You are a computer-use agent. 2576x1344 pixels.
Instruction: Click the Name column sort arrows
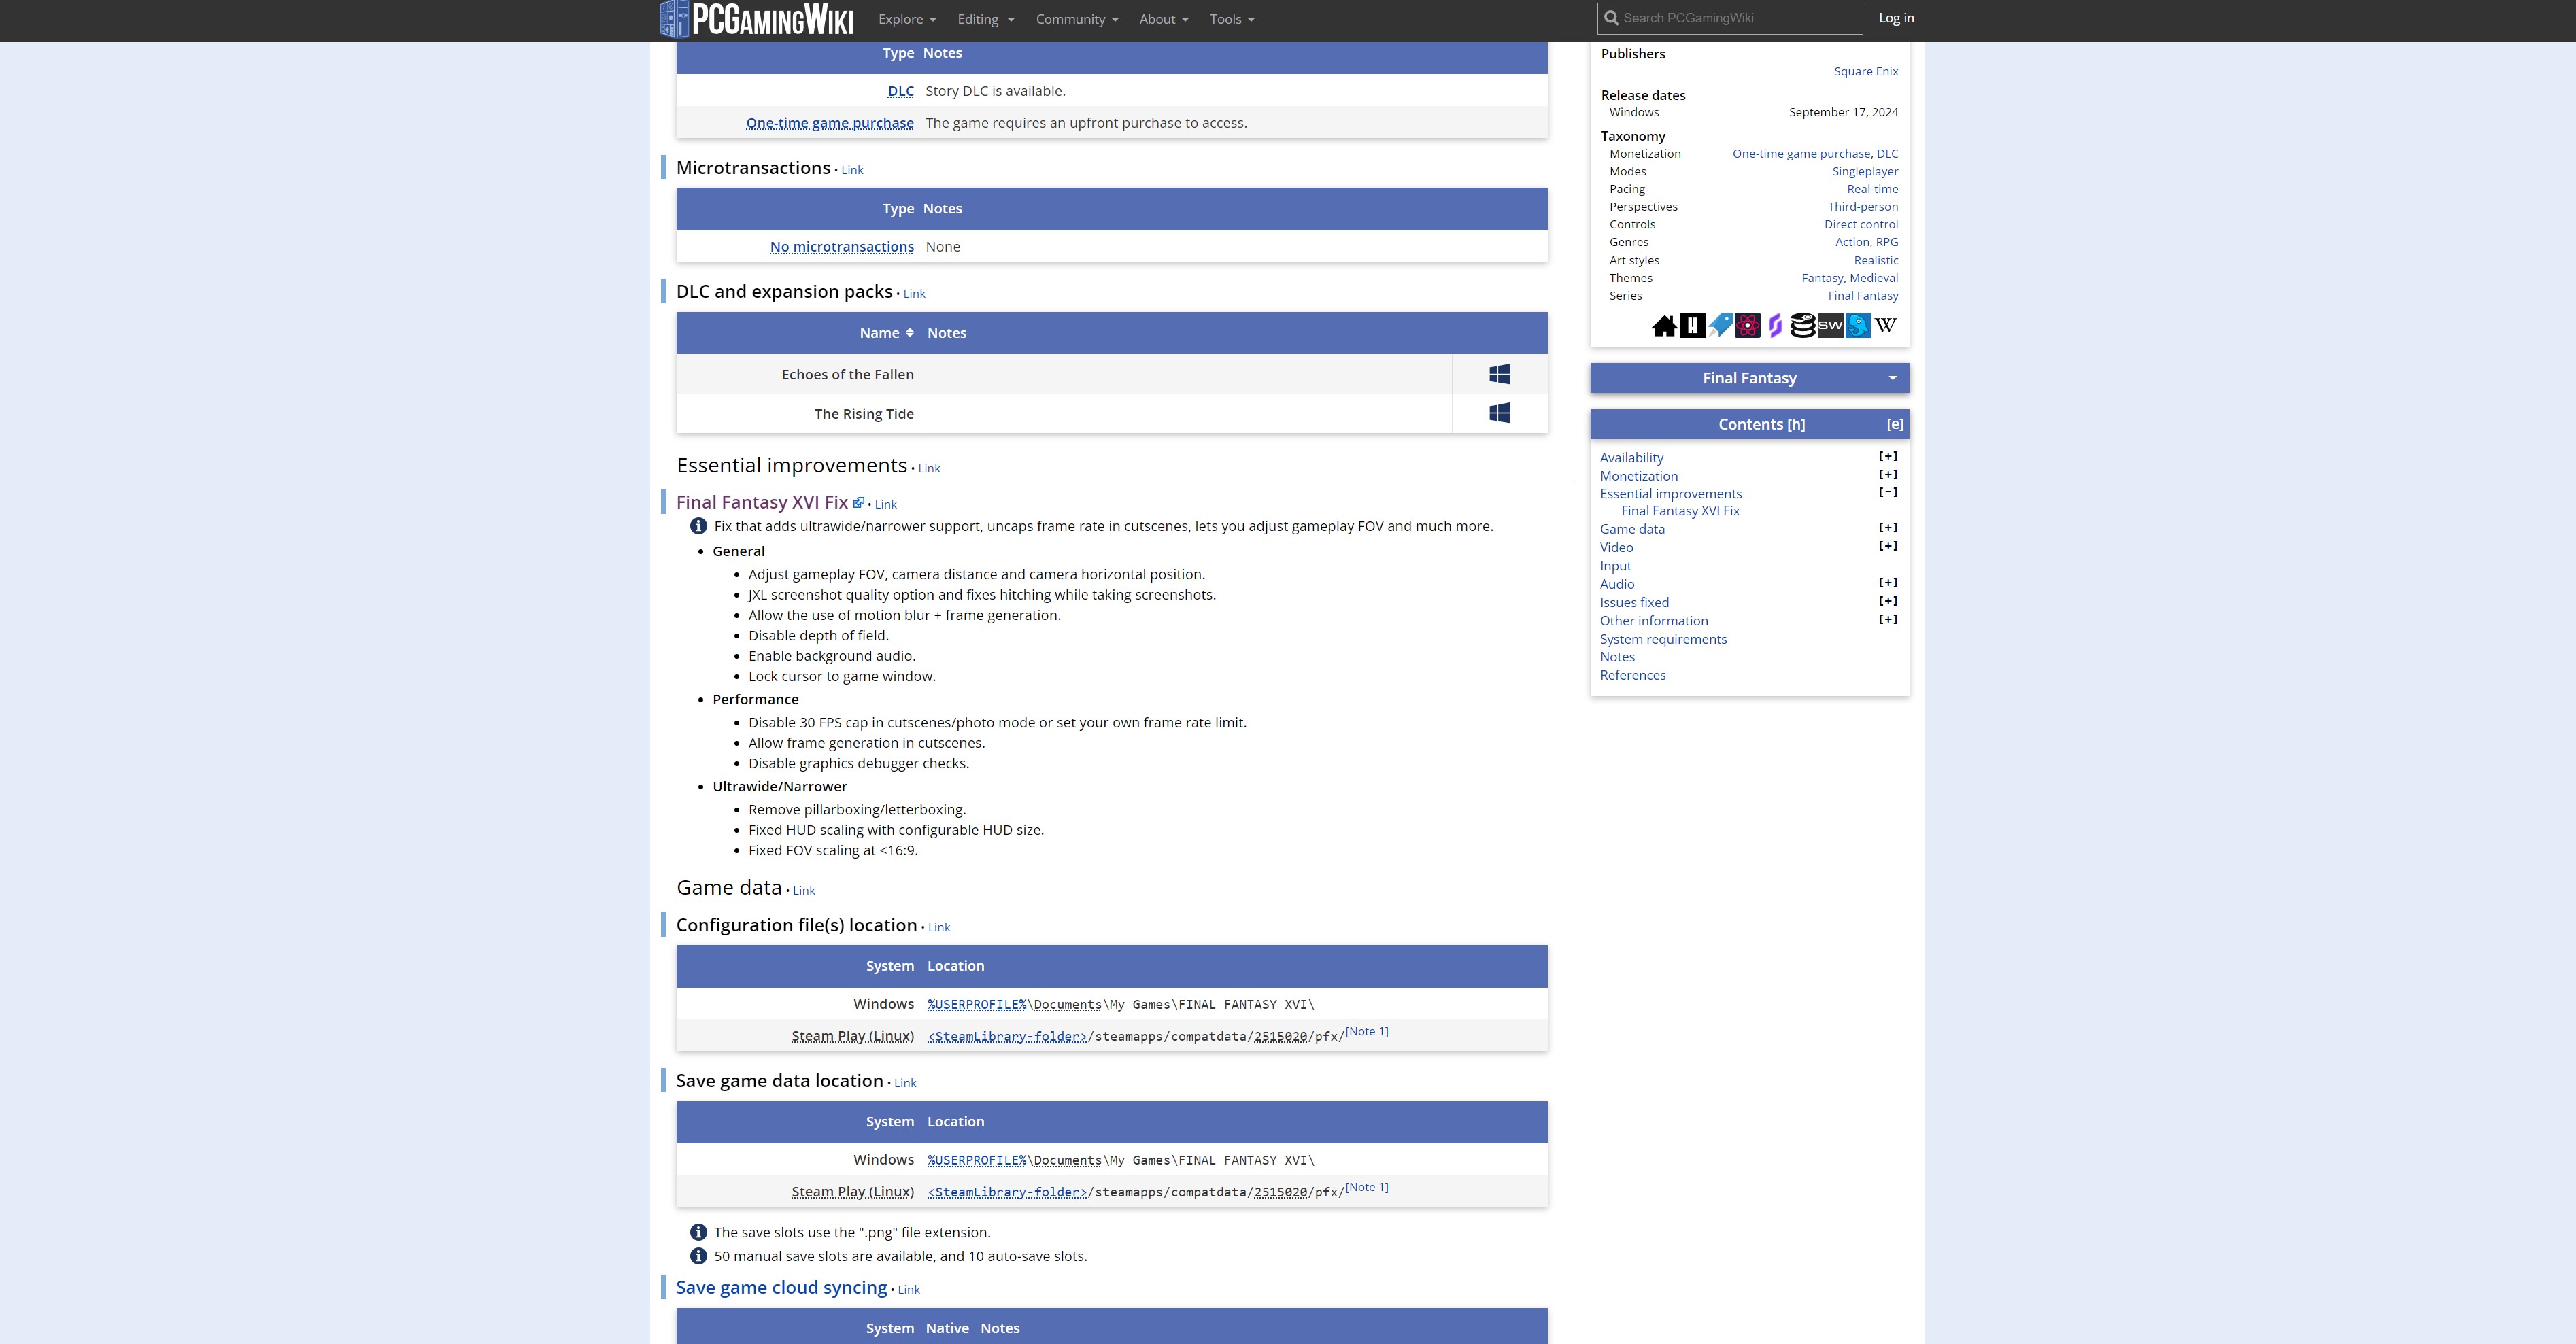pyautogui.click(x=909, y=333)
